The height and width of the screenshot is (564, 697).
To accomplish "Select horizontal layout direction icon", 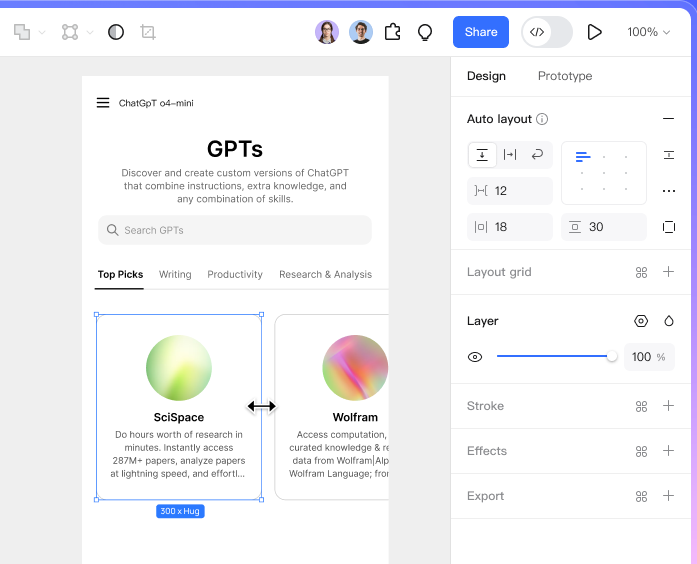I will (x=510, y=155).
